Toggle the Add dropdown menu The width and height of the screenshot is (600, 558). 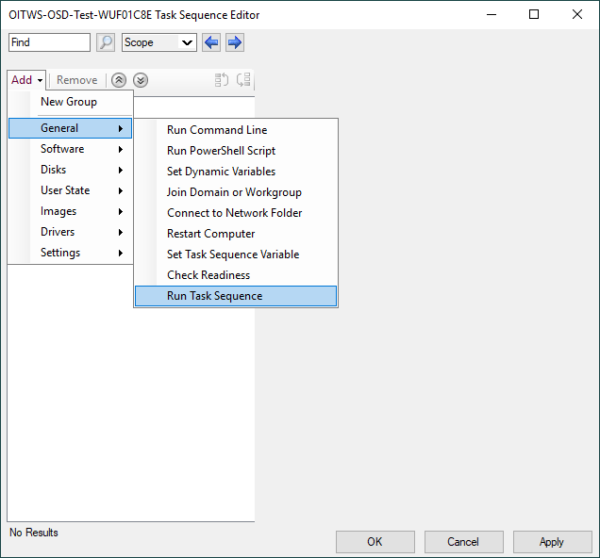(x=26, y=80)
